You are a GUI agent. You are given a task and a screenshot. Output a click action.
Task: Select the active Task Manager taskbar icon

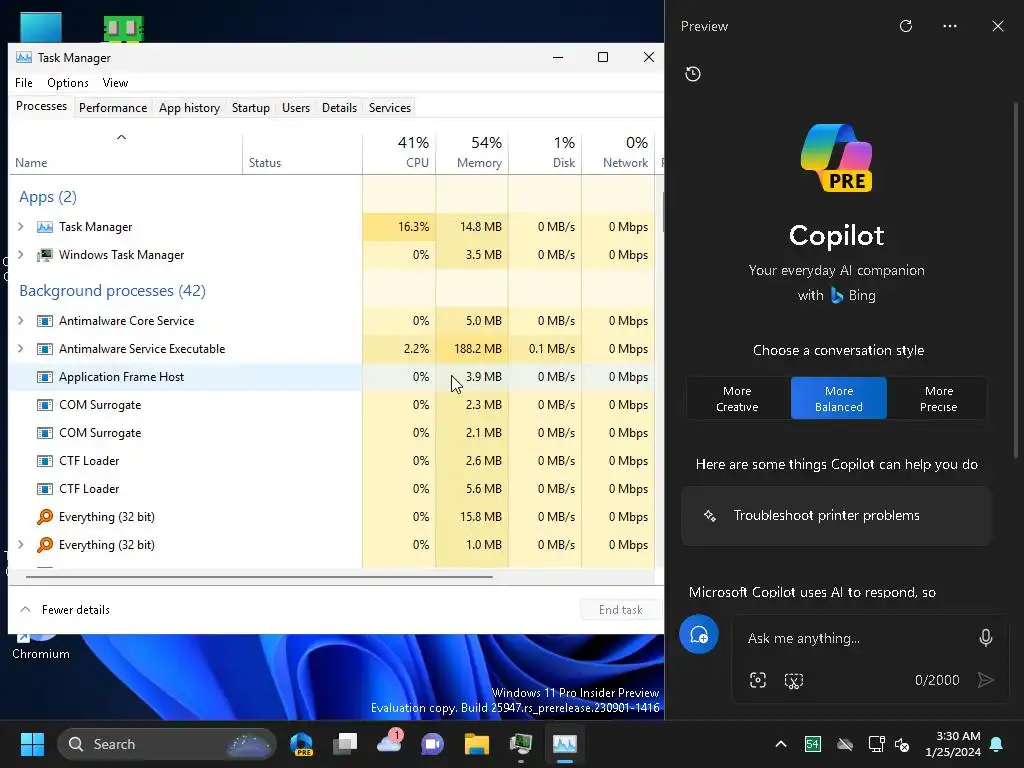[565, 744]
